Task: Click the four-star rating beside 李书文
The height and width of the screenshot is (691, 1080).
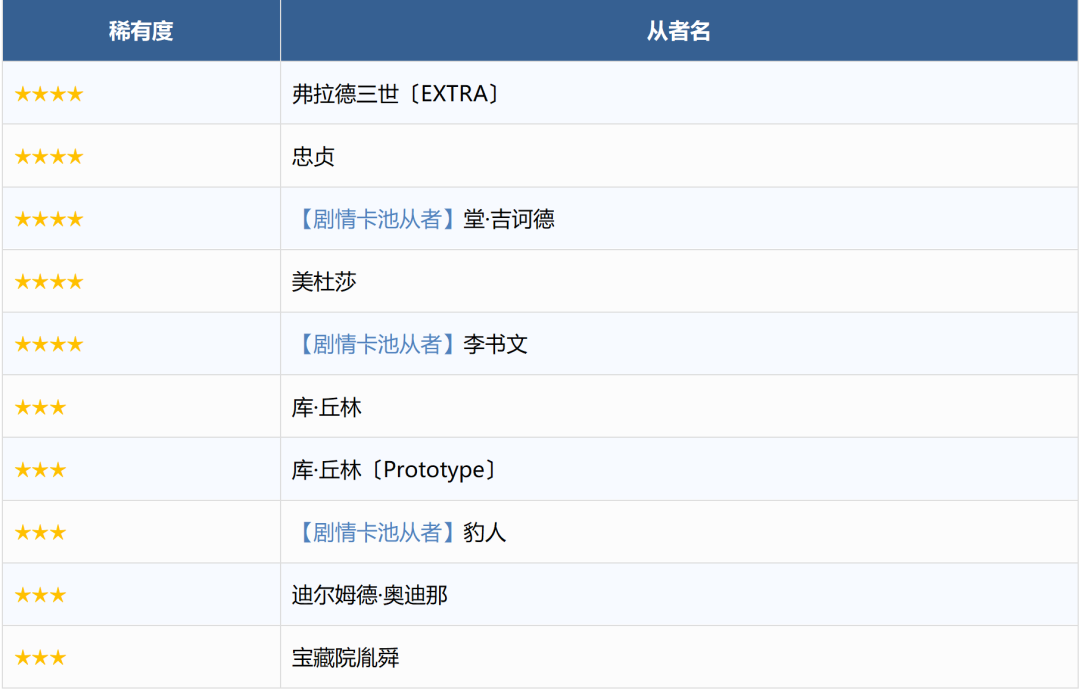Action: tap(49, 344)
